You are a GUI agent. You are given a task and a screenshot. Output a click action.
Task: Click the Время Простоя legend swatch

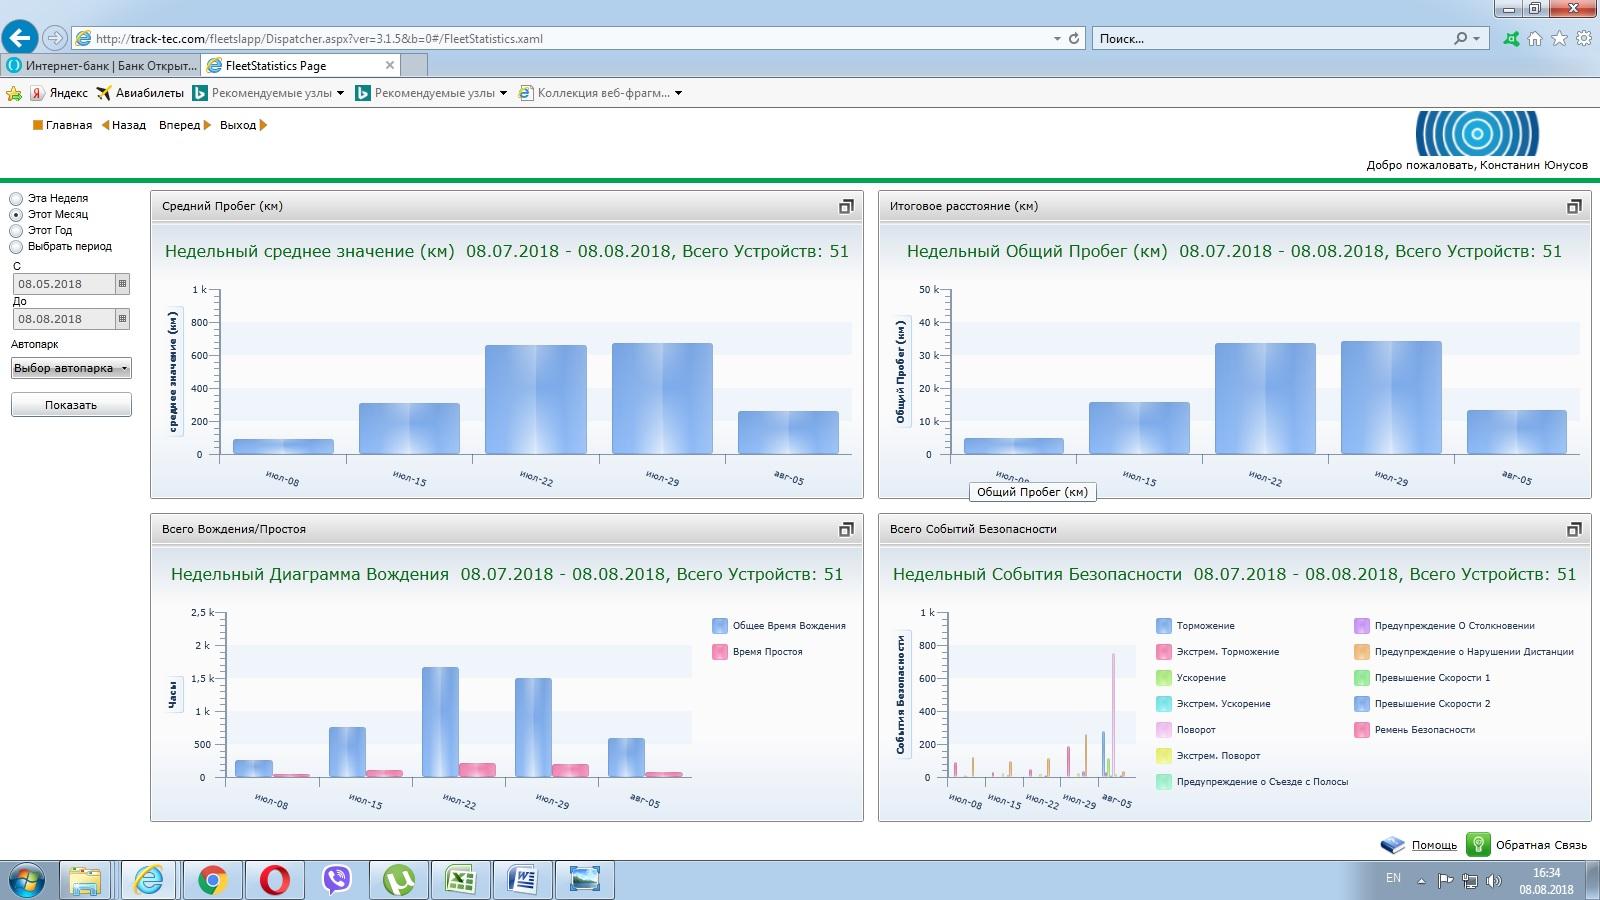pos(720,652)
